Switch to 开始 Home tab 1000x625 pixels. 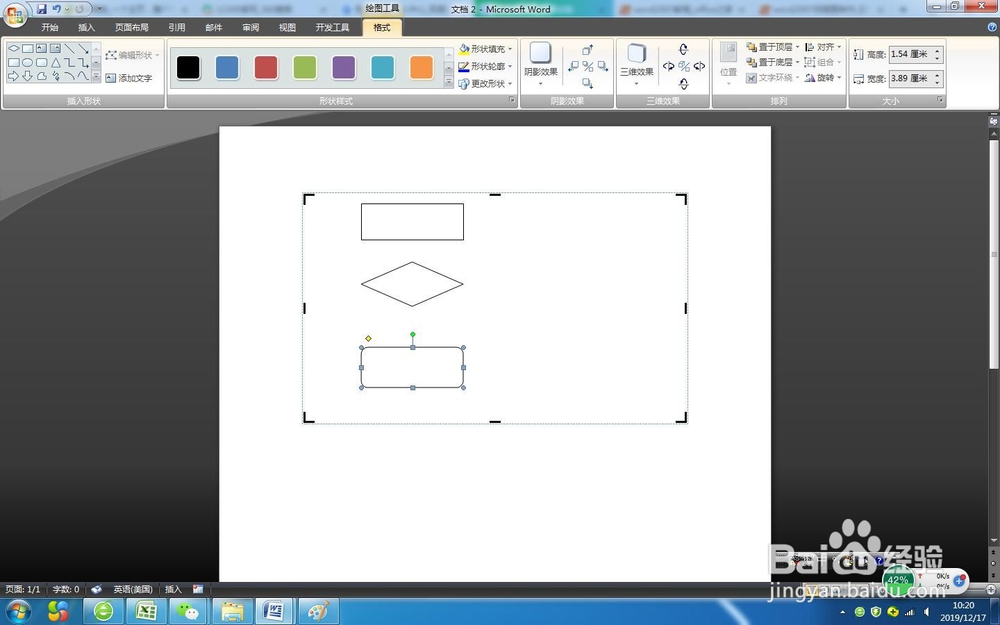50,27
